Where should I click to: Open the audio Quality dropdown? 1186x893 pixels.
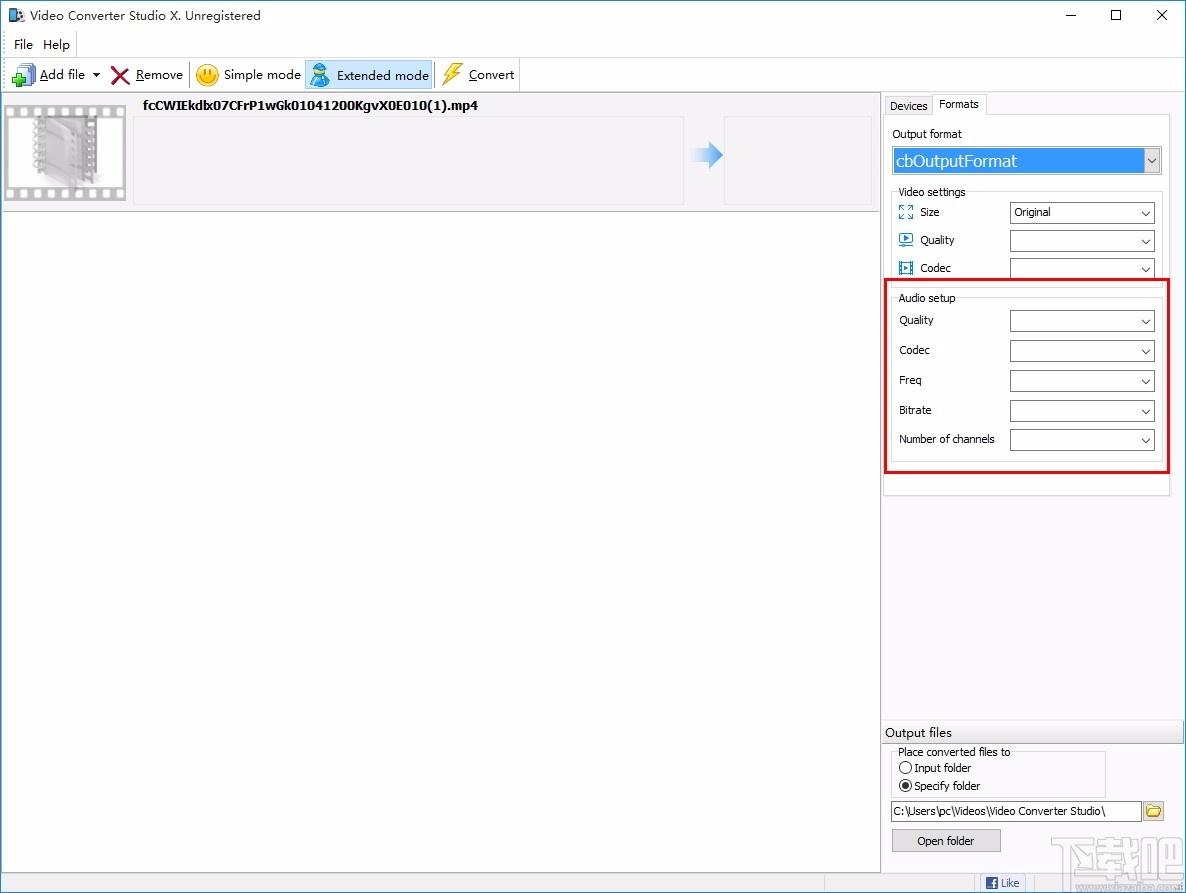pyautogui.click(x=1082, y=321)
